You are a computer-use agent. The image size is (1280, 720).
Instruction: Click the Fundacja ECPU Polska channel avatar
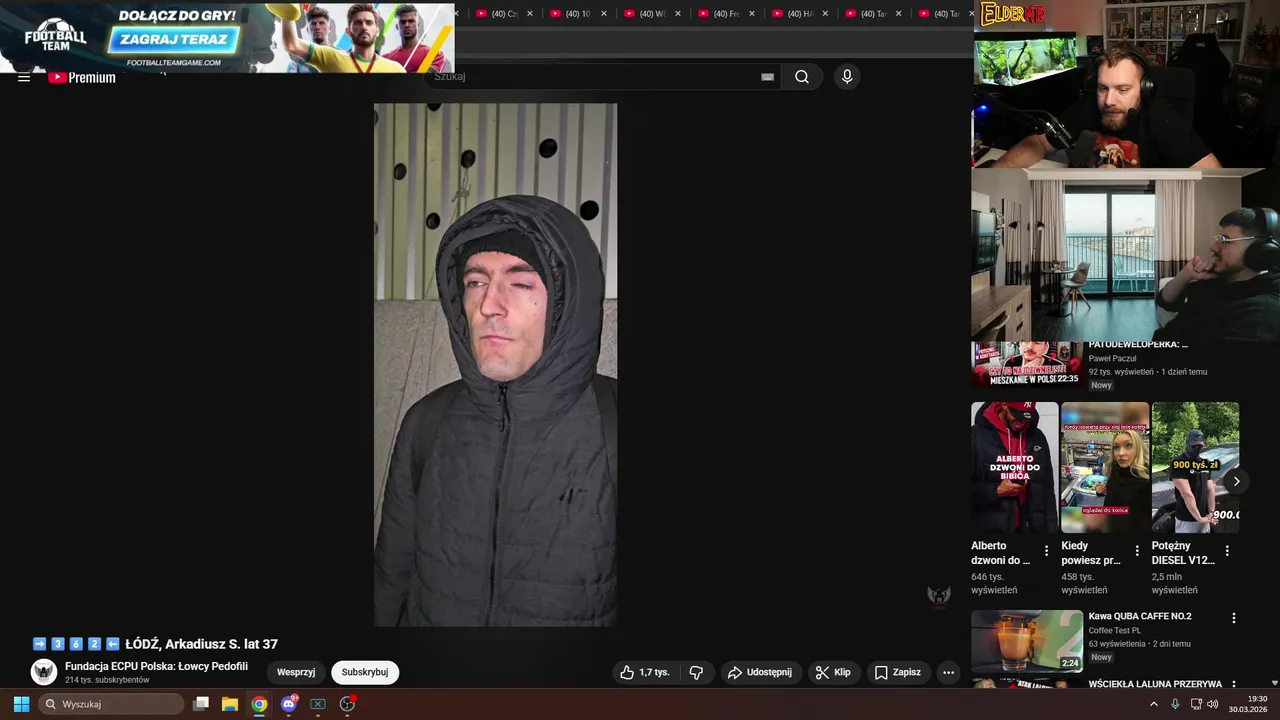(44, 672)
